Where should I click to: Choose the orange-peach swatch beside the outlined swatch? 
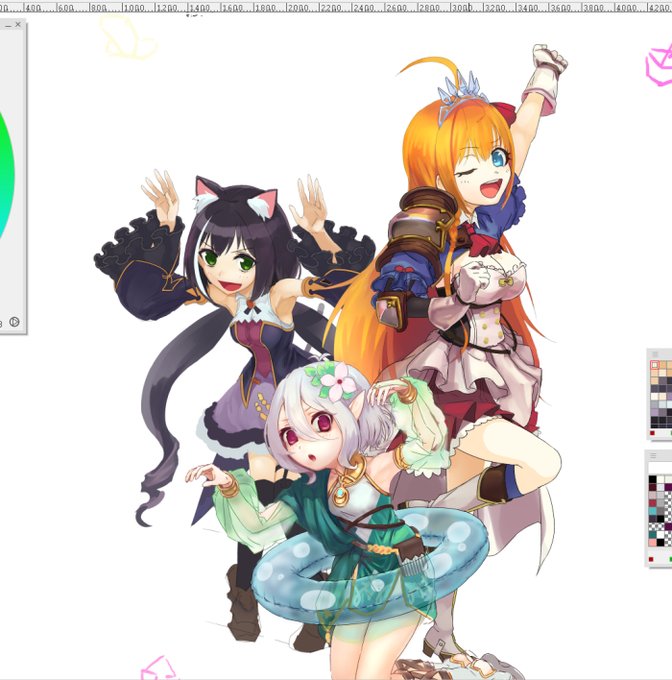tap(662, 365)
